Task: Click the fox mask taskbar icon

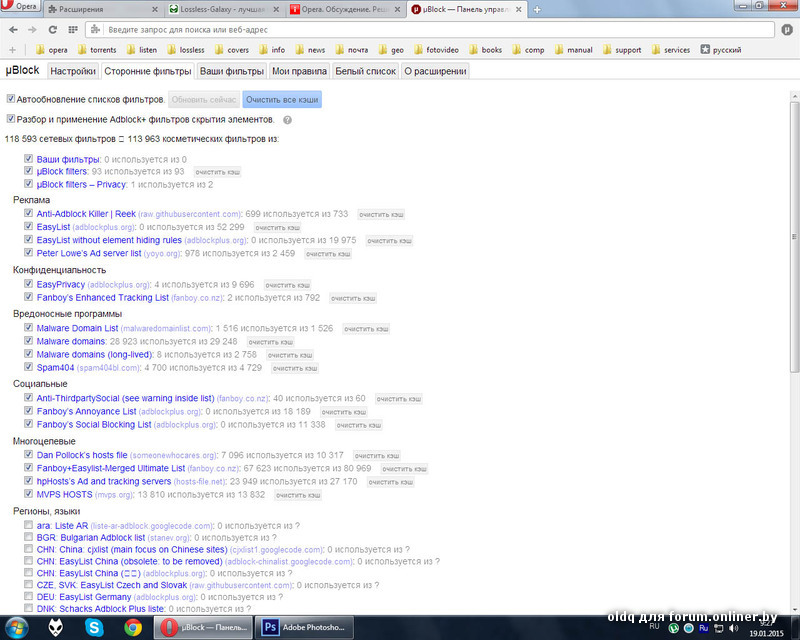Action: coord(56,627)
